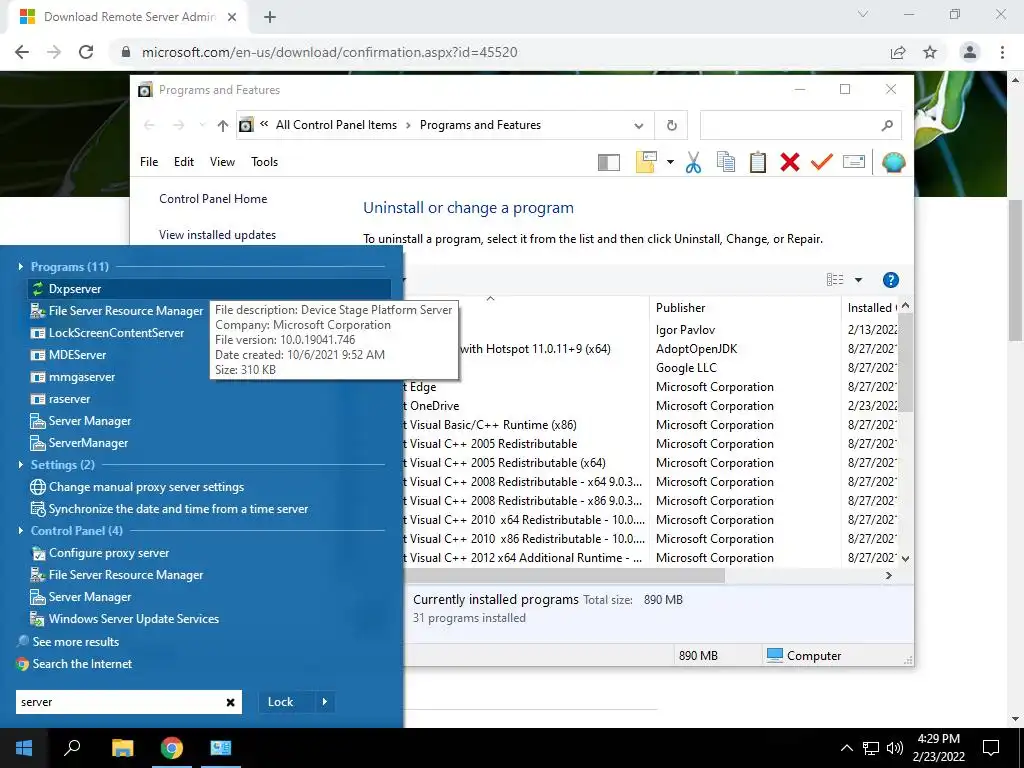Click the Control Panel taskbar icon

pos(221,748)
